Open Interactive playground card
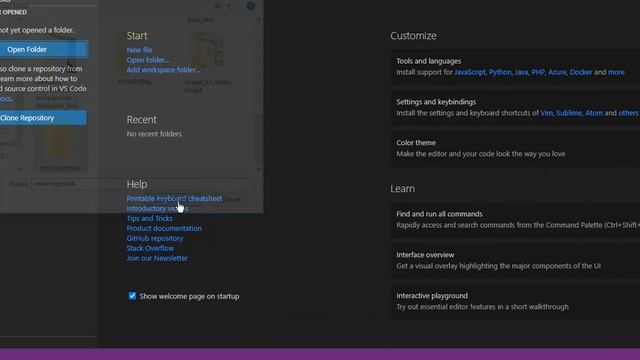The height and width of the screenshot is (360, 640). tap(516, 301)
